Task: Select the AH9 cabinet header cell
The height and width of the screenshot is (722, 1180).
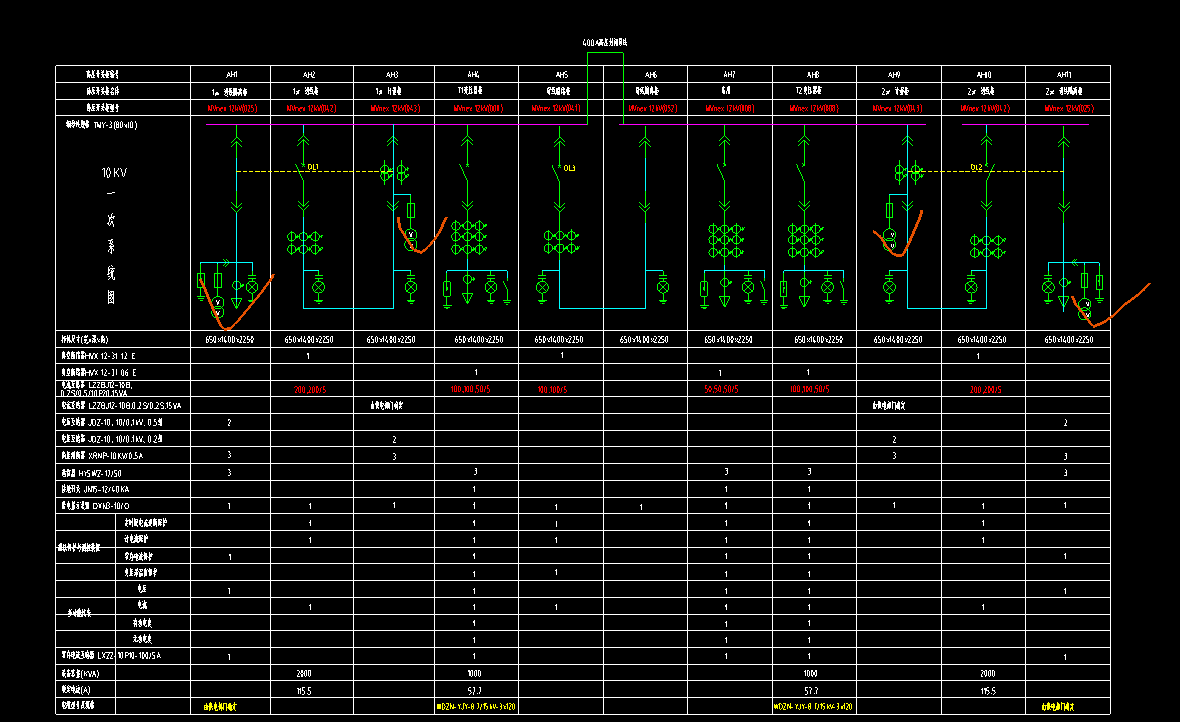Action: 899,75
